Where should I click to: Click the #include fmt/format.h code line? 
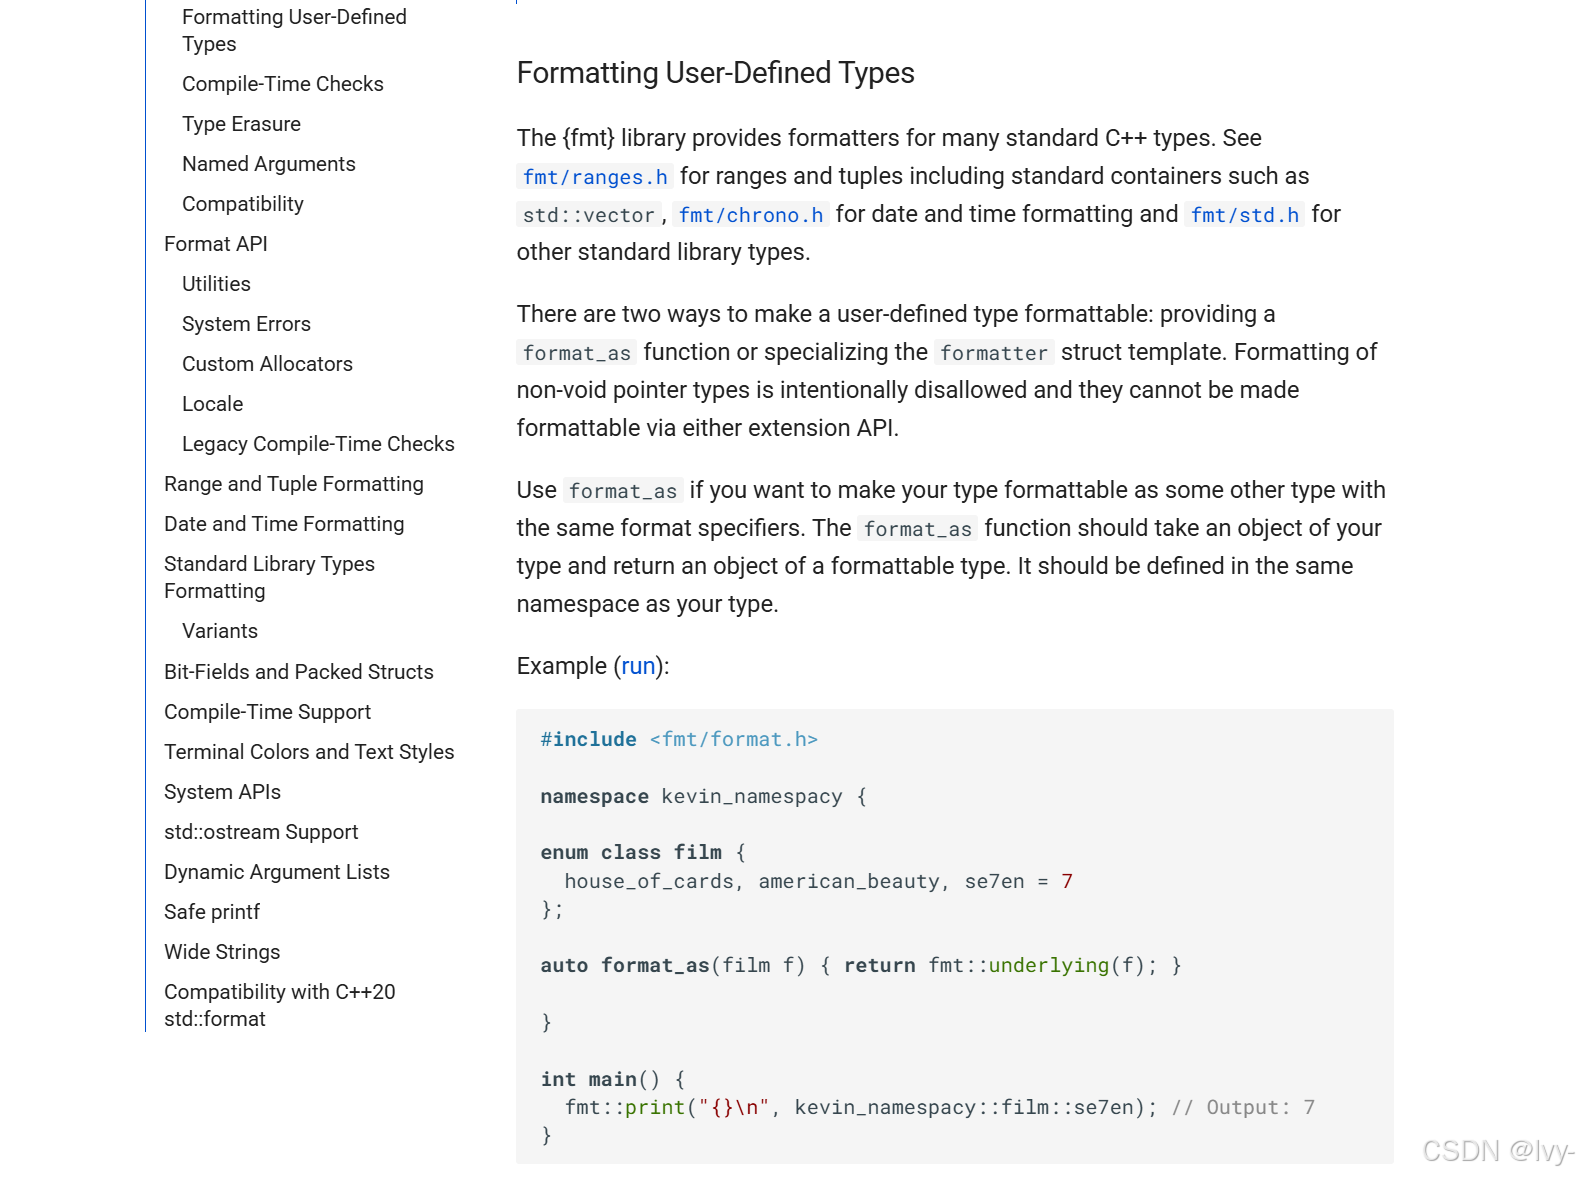(x=679, y=740)
